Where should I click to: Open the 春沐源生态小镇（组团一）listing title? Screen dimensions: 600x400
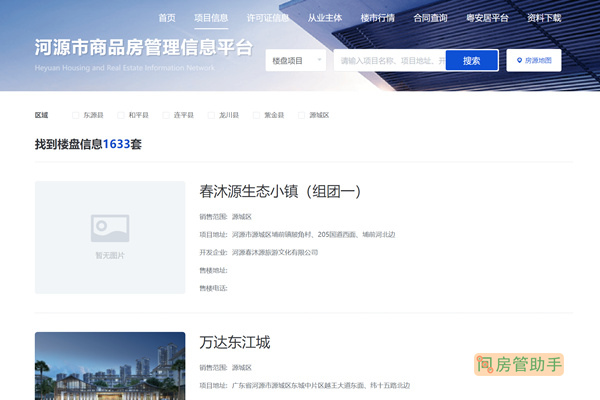(x=280, y=191)
